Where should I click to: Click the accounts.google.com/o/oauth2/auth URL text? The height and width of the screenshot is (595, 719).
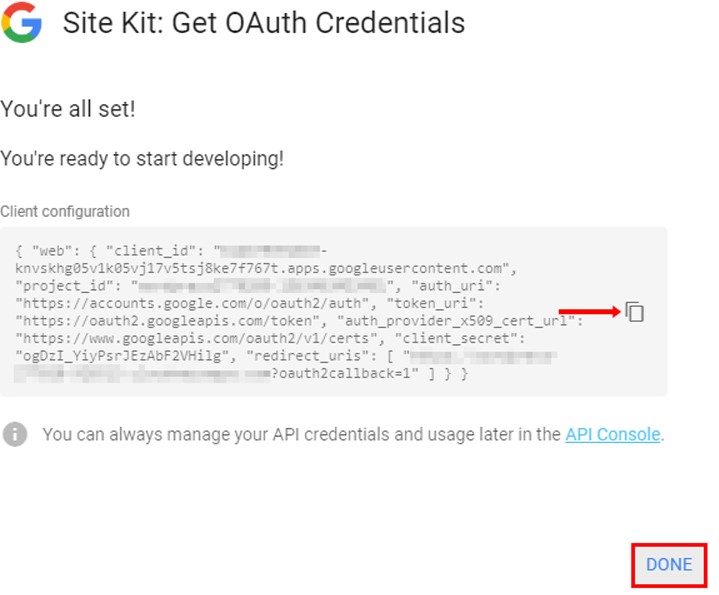click(193, 303)
